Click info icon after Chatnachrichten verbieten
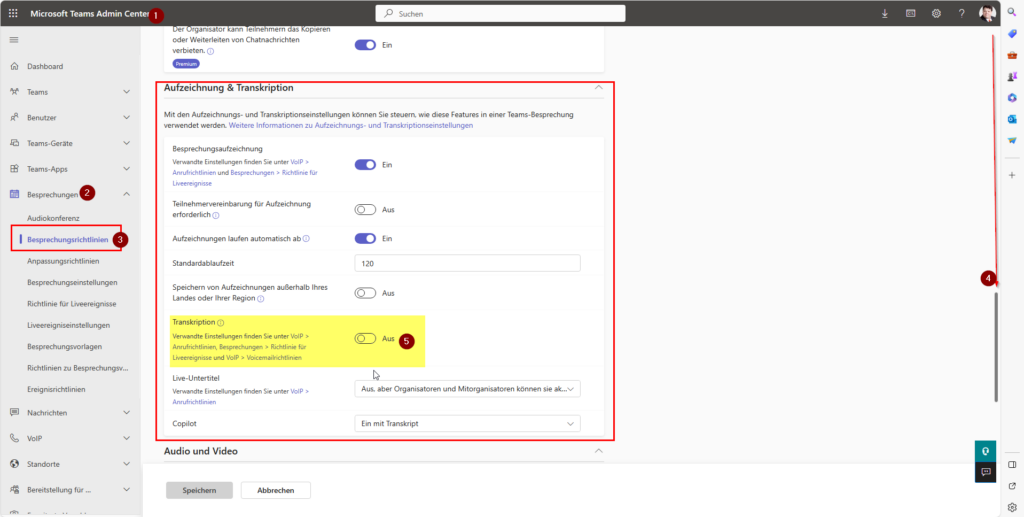Screen dimensions: 1024x517 [210, 51]
